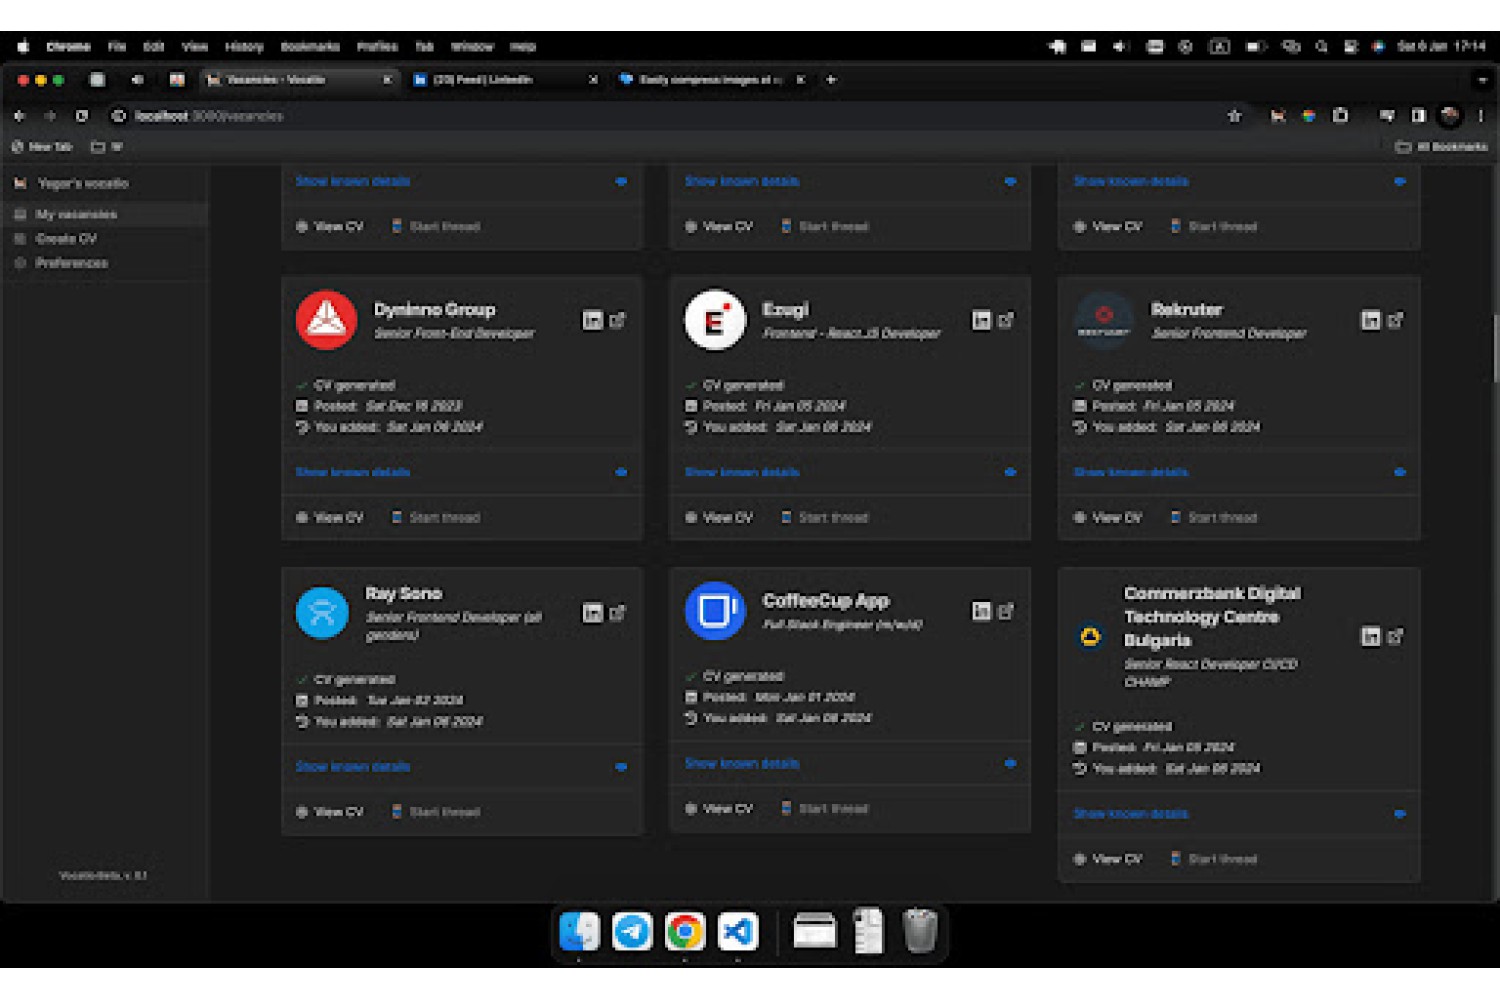The height and width of the screenshot is (1000, 1500).
Task: Open external link icon on Commerzbank Digital card
Action: pyautogui.click(x=1396, y=636)
